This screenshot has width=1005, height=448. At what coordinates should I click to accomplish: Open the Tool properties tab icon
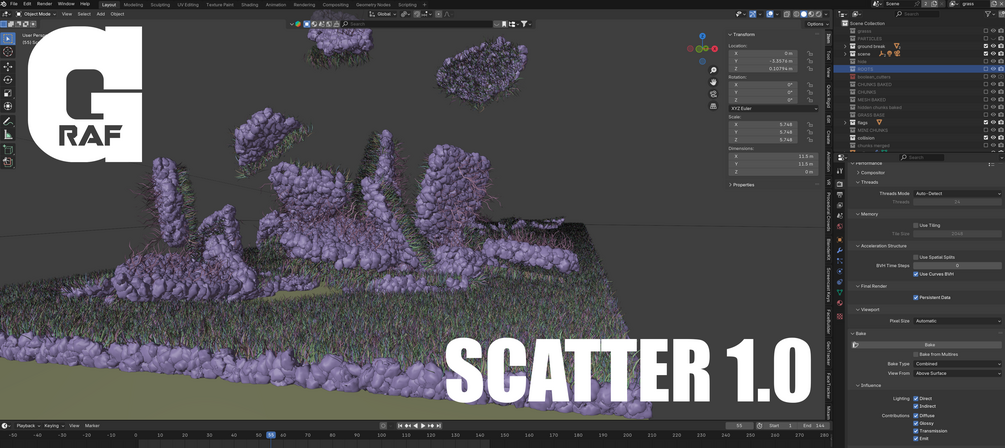pyautogui.click(x=840, y=172)
